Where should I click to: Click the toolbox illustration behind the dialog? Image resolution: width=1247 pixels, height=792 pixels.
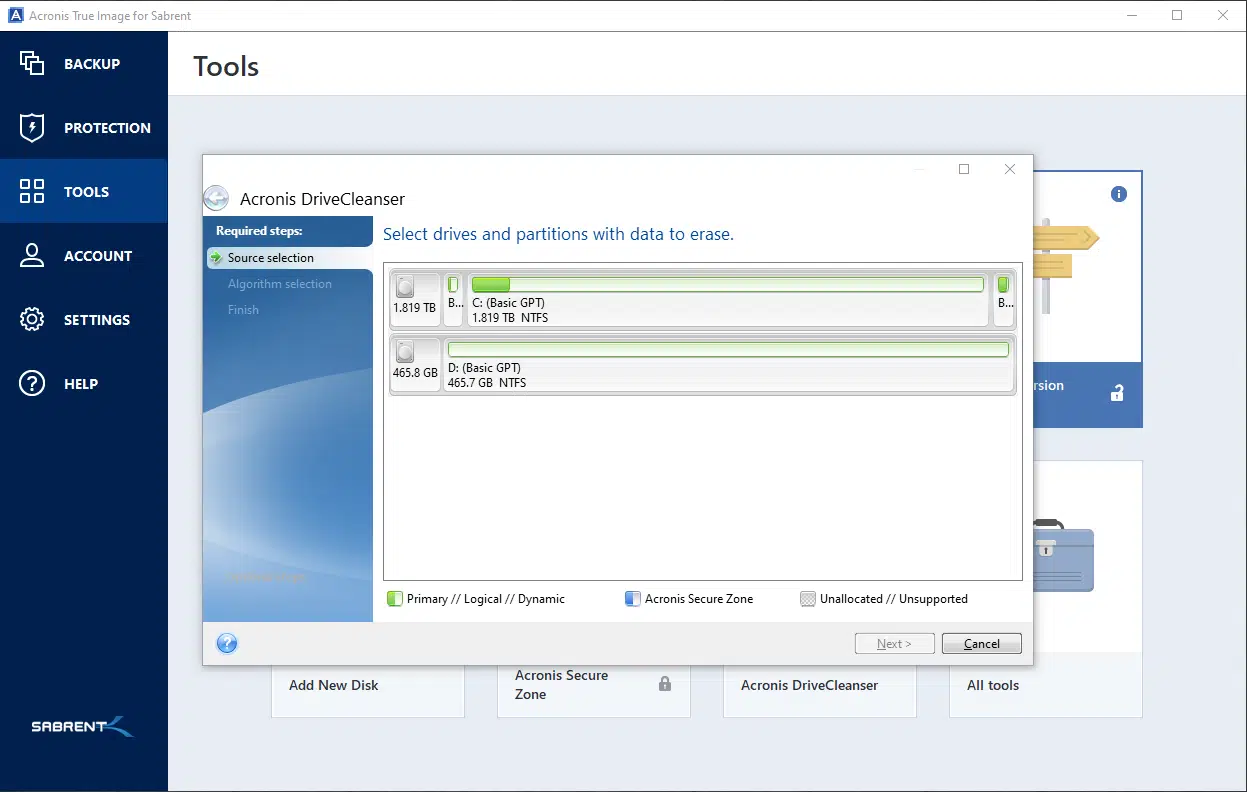1064,555
